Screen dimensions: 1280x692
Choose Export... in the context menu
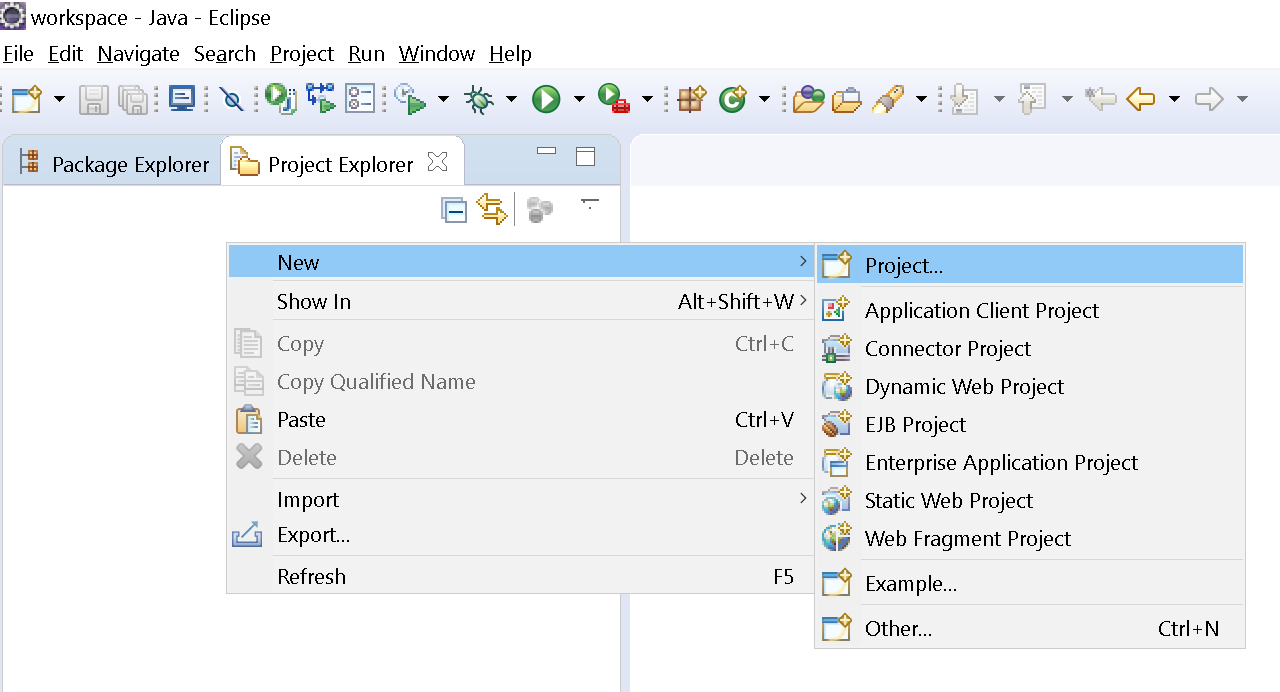point(521,535)
